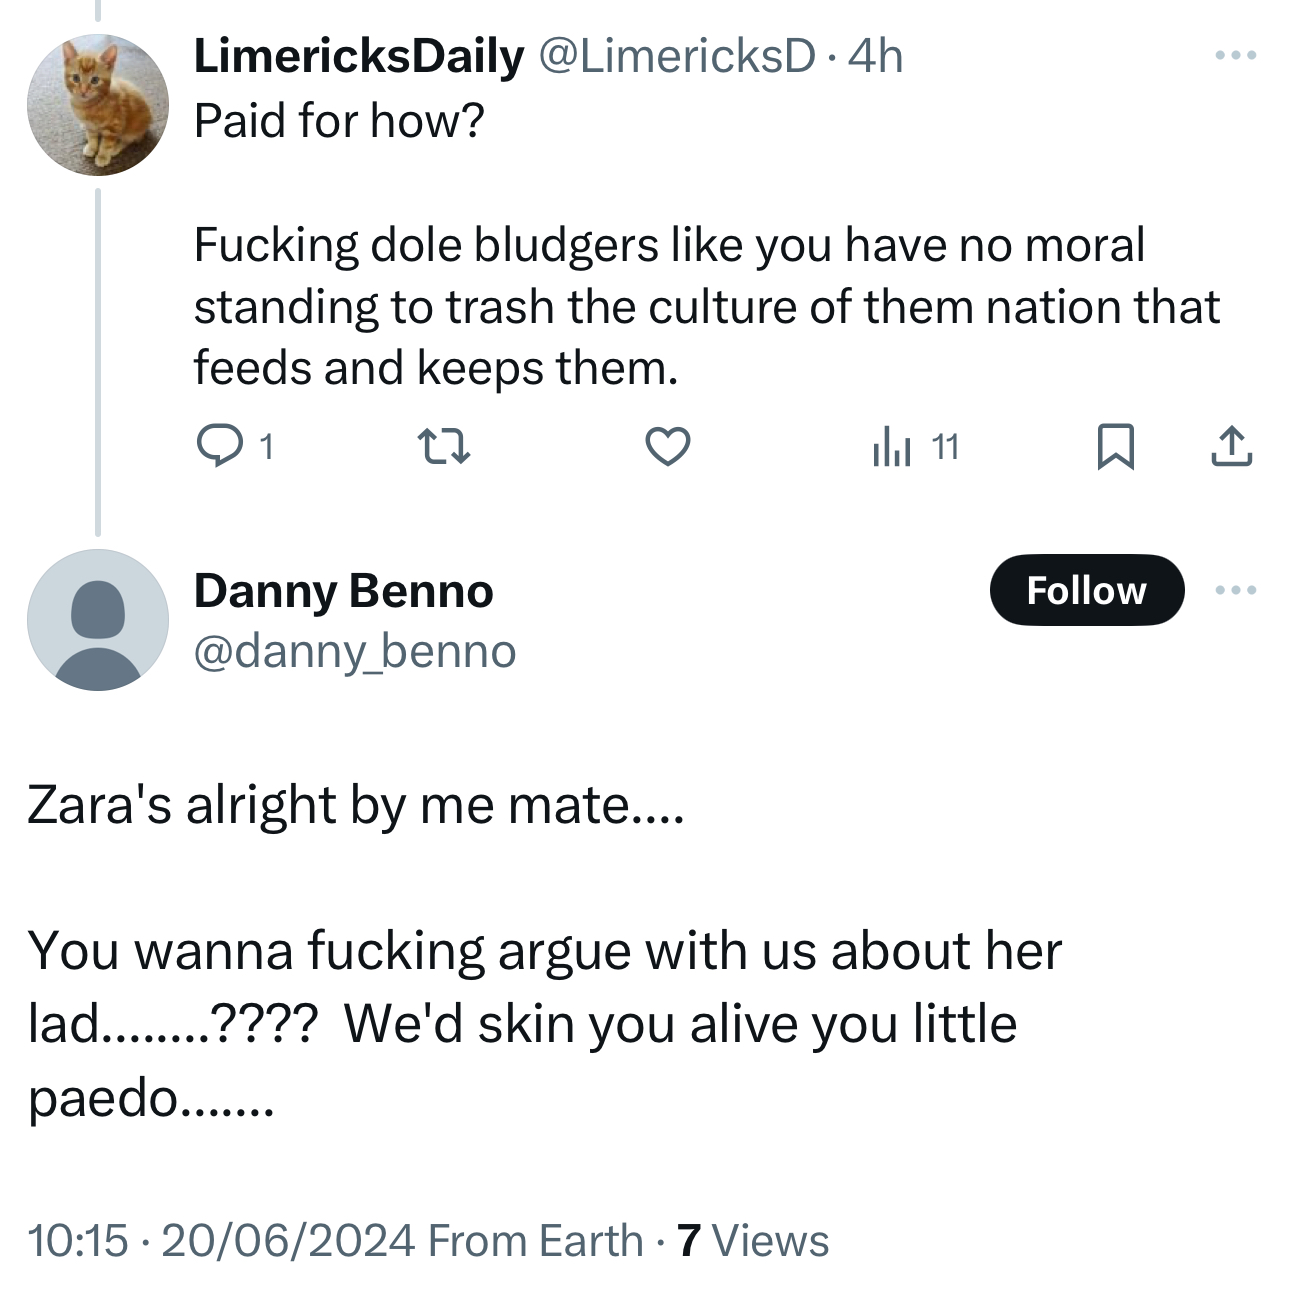Visit the LimericksDaily profile name

(x=358, y=56)
